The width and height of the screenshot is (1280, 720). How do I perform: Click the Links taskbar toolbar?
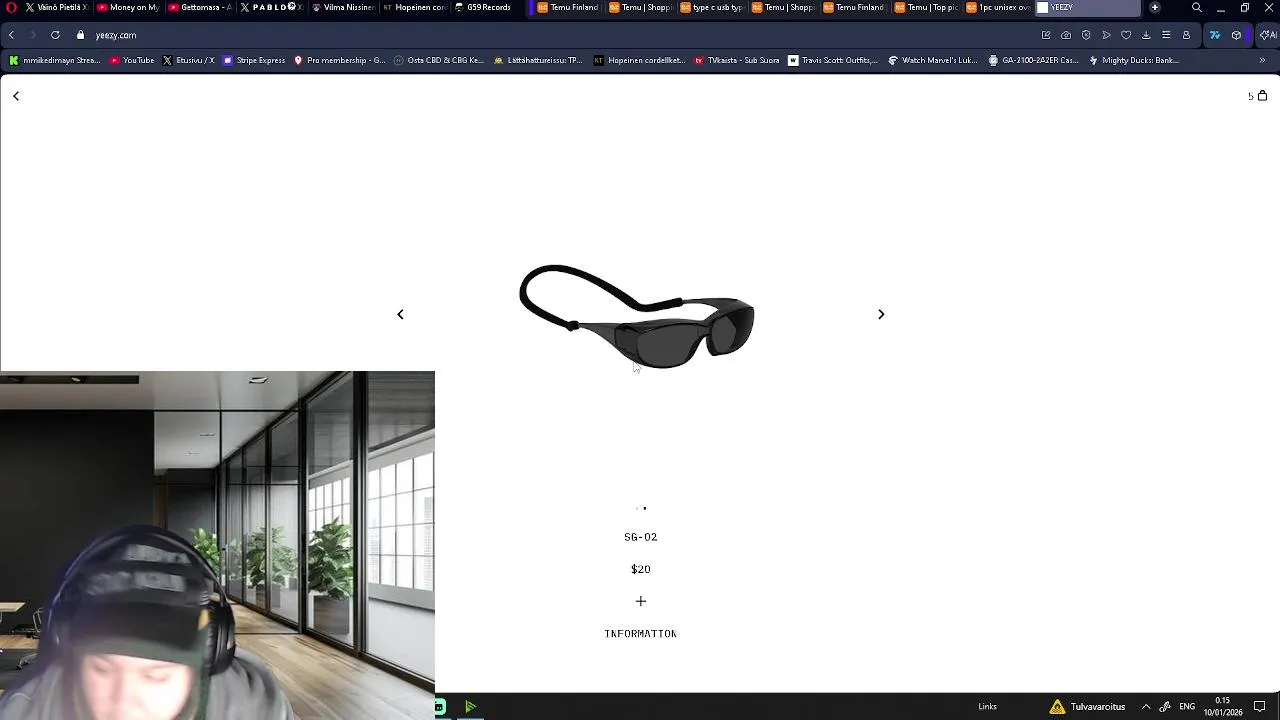[x=987, y=707]
